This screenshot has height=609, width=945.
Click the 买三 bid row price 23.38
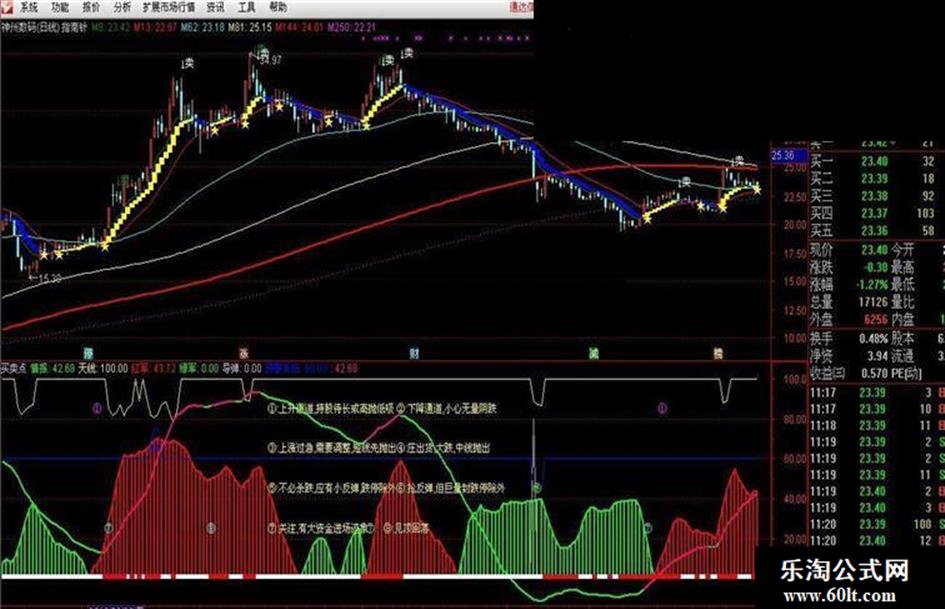(x=874, y=196)
